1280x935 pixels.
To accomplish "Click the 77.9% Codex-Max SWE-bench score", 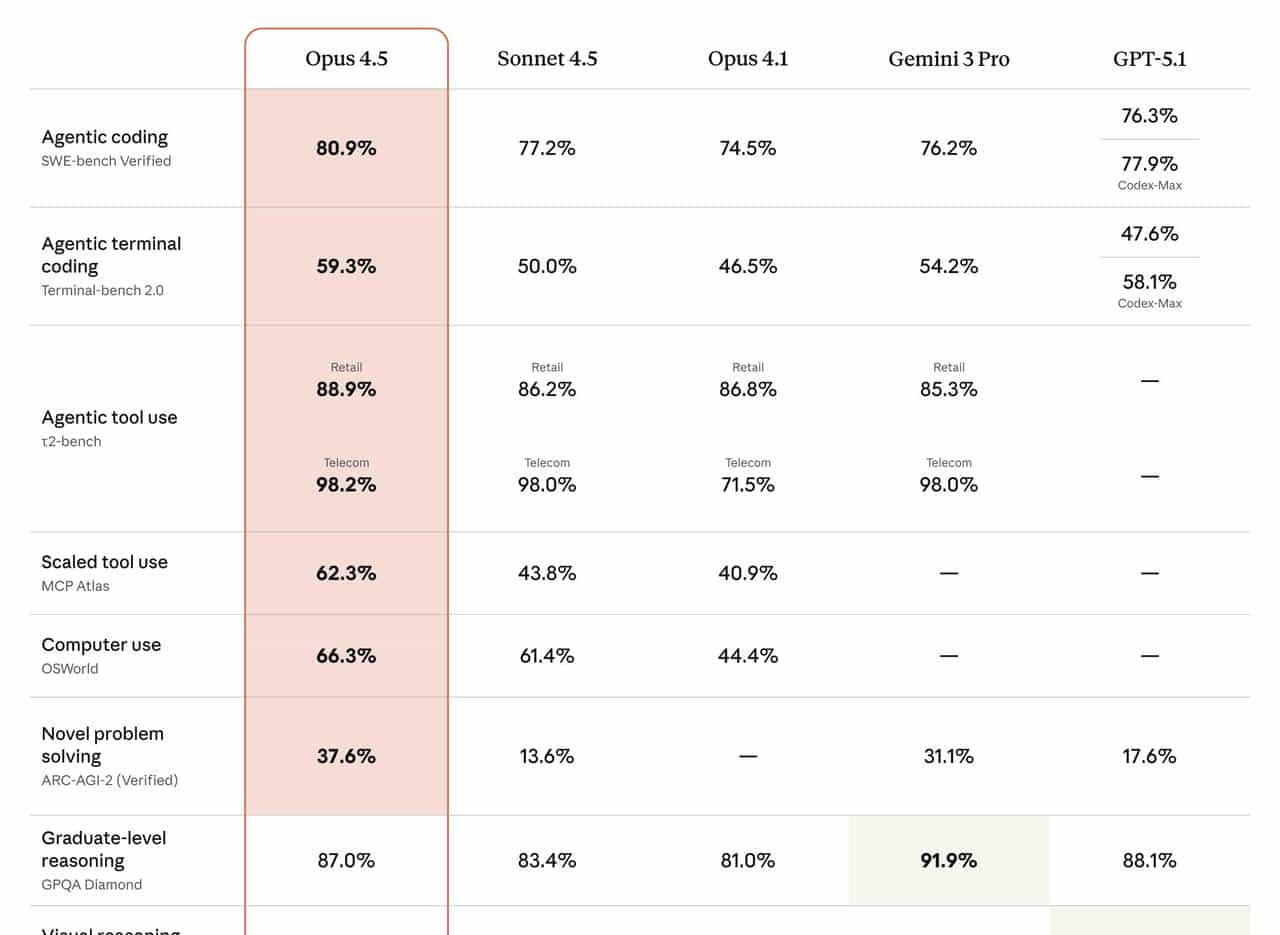I will (x=1149, y=164).
